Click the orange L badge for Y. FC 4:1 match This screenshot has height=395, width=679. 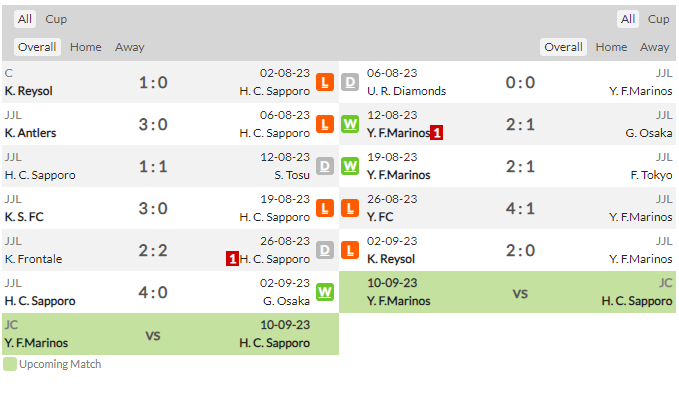click(x=350, y=208)
